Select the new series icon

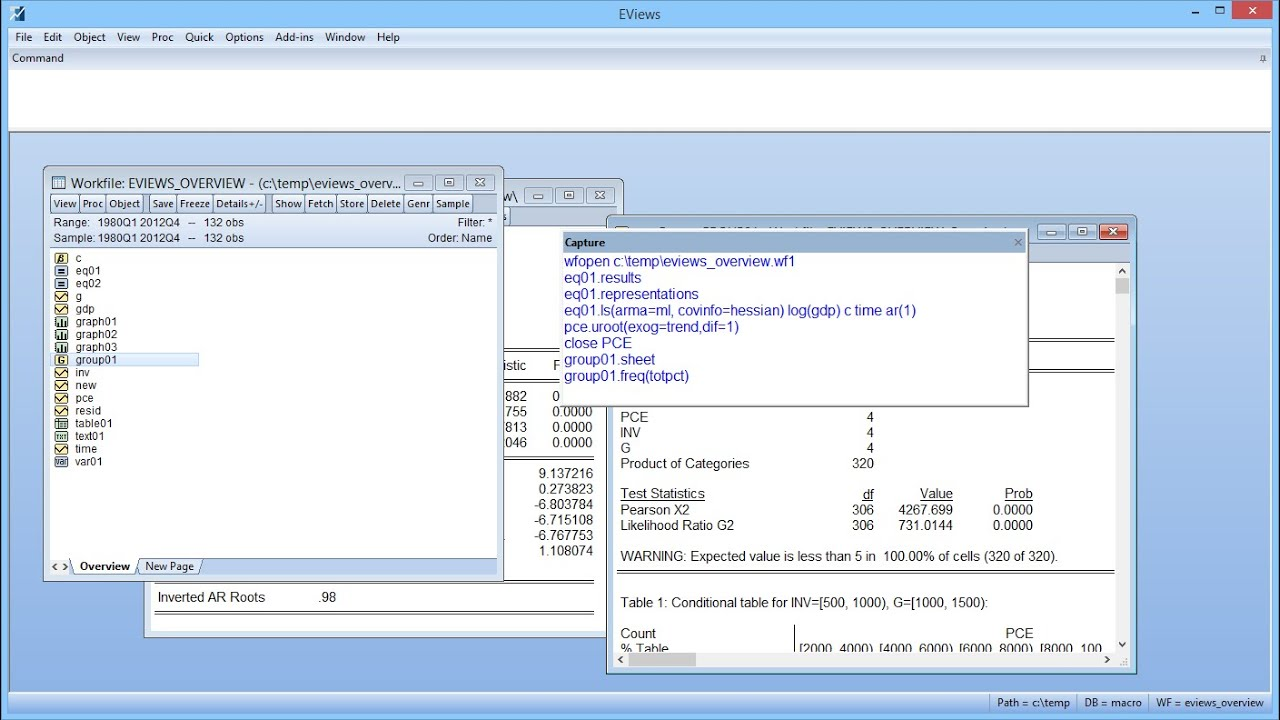click(x=61, y=385)
